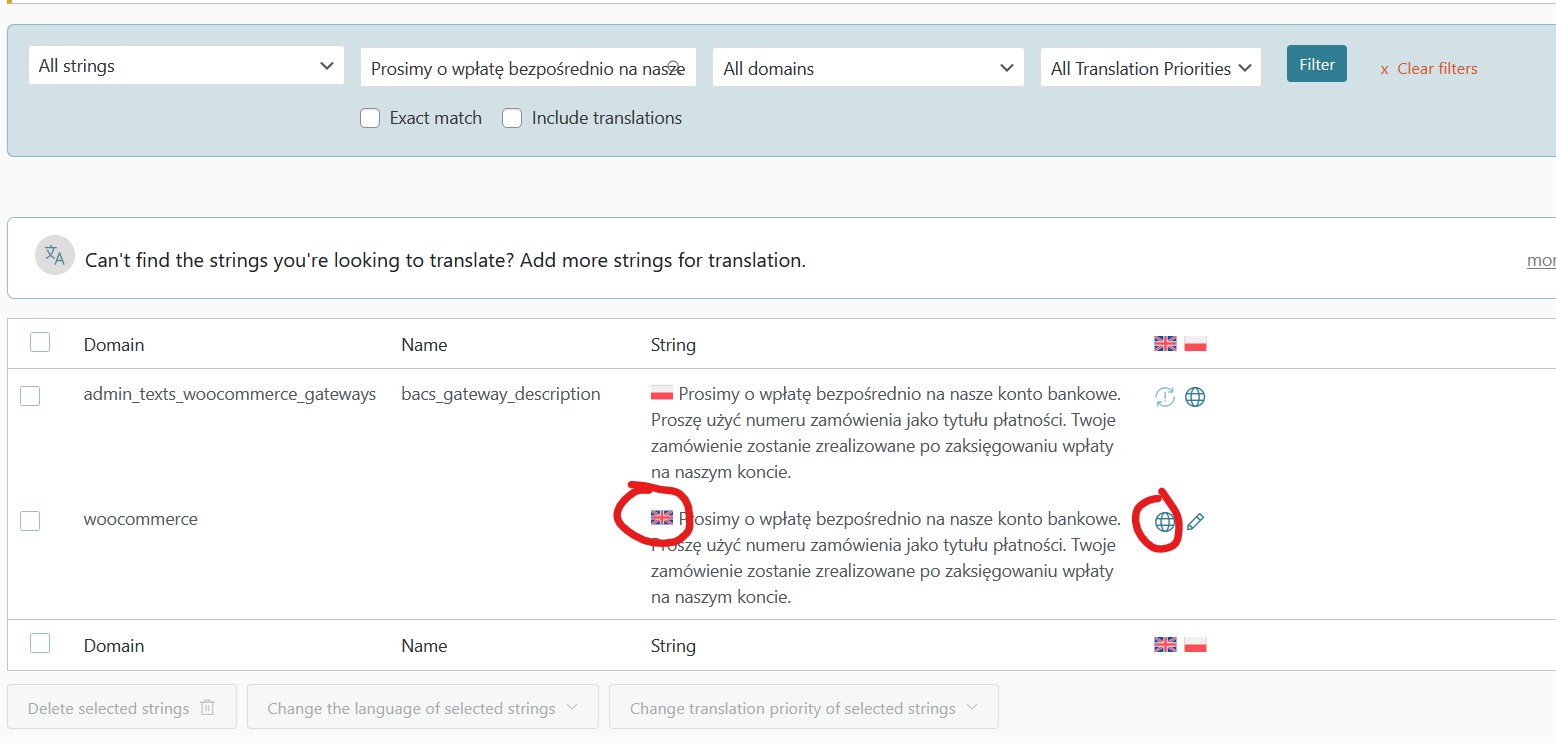
Task: Click the UK flag in table header
Action: pos(1165,344)
